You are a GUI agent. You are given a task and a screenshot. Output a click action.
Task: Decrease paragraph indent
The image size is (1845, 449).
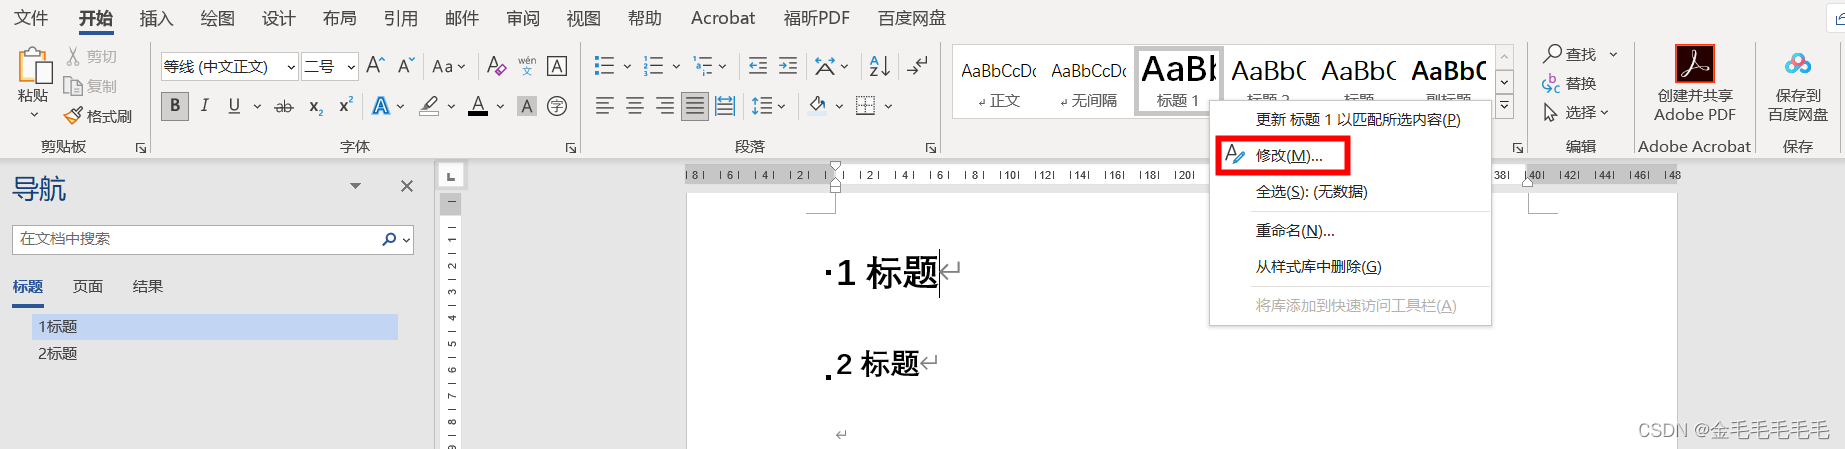(x=757, y=66)
